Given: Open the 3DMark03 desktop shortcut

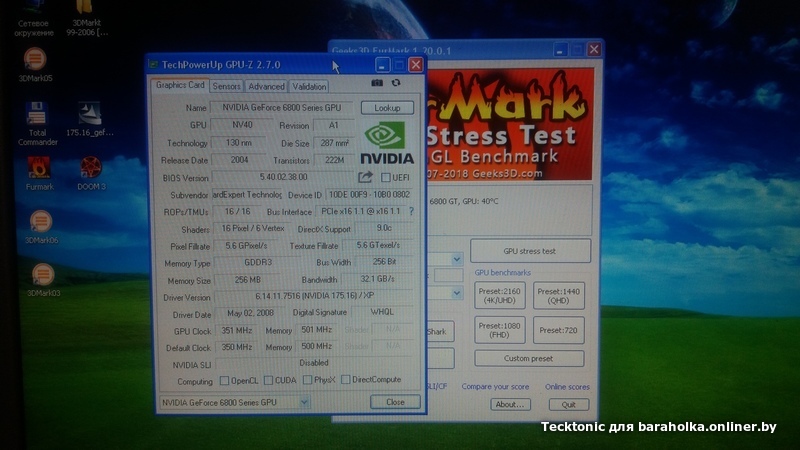Looking at the screenshot, I should (43, 280).
